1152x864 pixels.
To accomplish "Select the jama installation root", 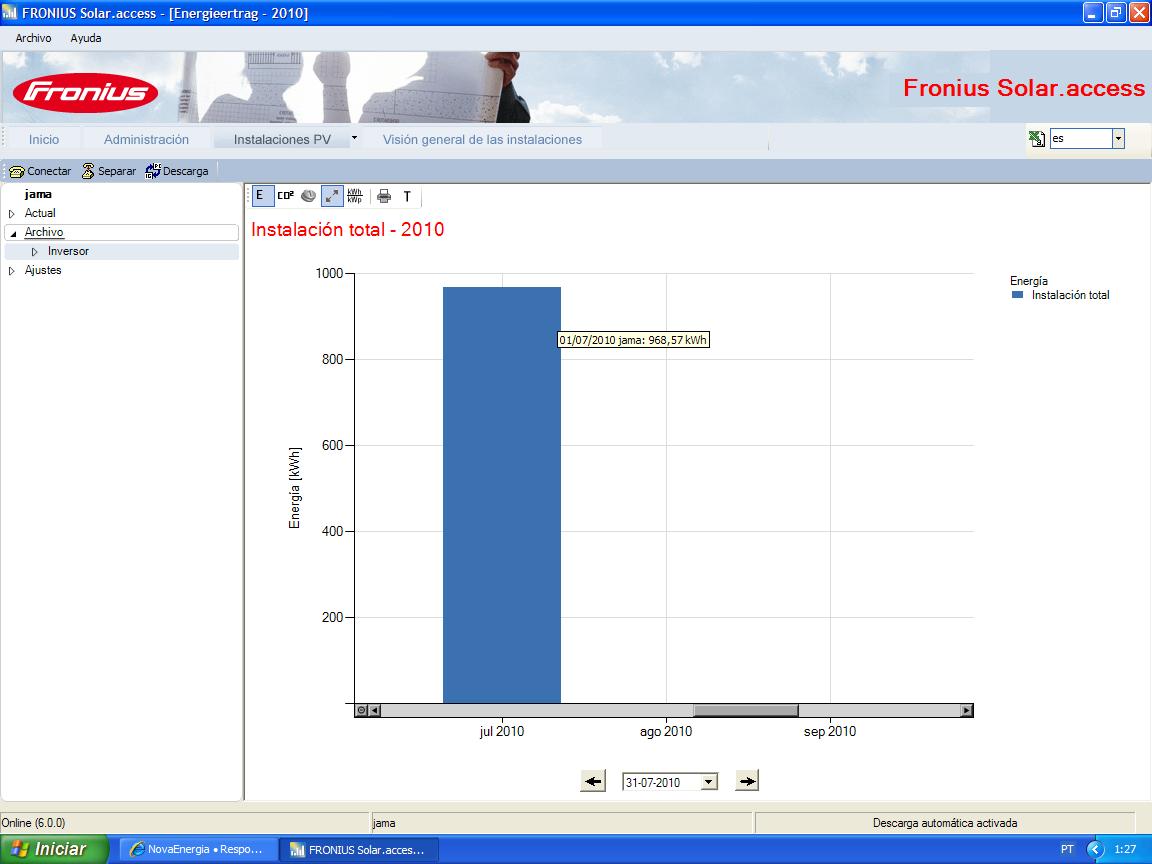I will (x=37, y=194).
